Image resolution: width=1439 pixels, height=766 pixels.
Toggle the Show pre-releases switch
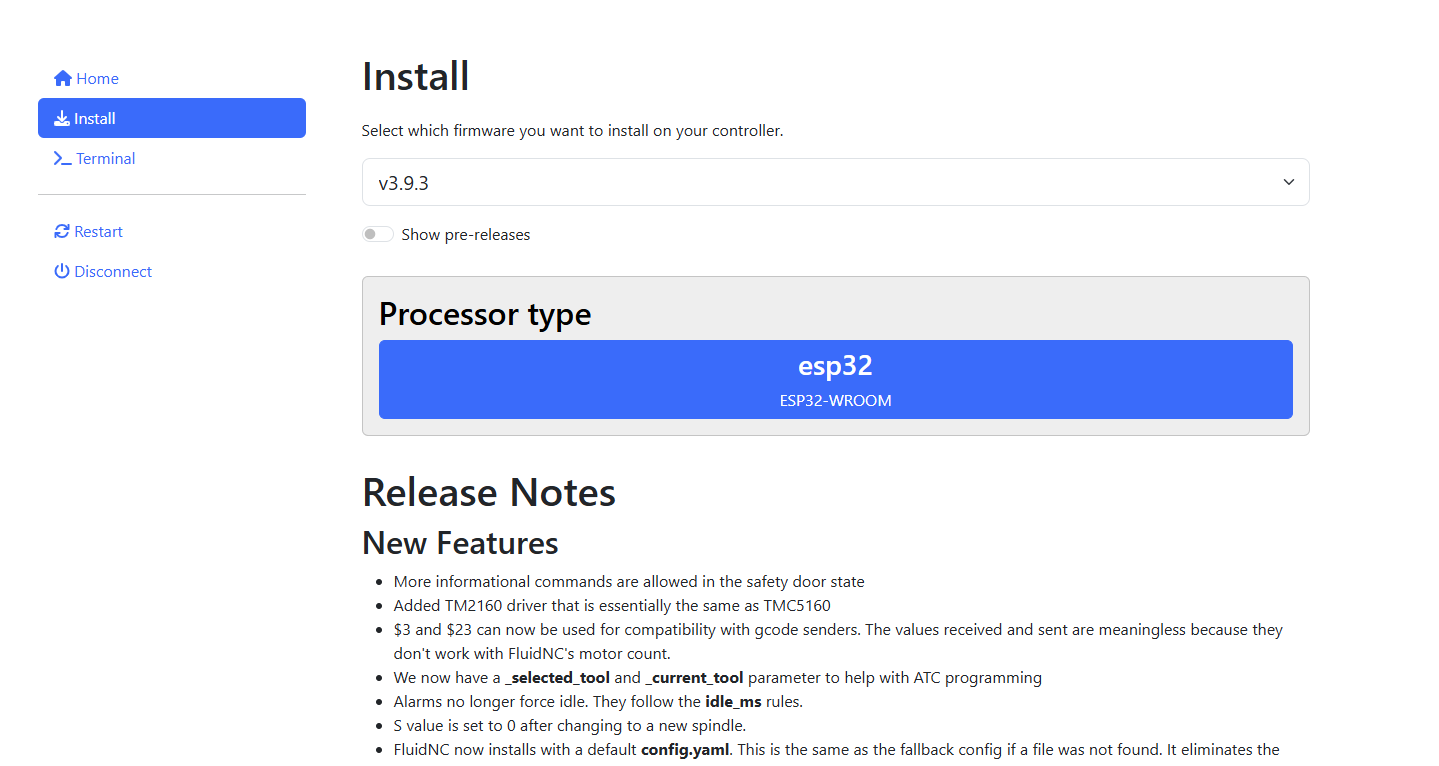[378, 234]
